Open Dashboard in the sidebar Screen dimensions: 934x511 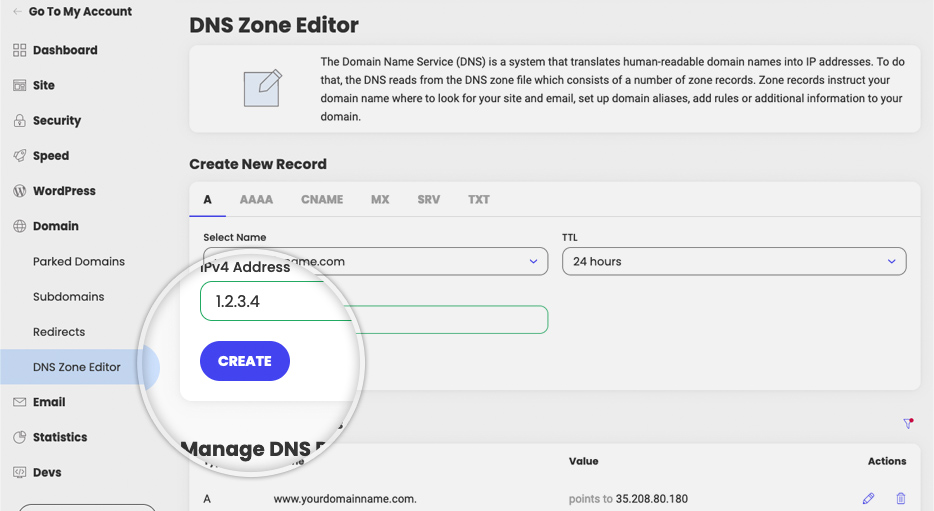click(65, 50)
